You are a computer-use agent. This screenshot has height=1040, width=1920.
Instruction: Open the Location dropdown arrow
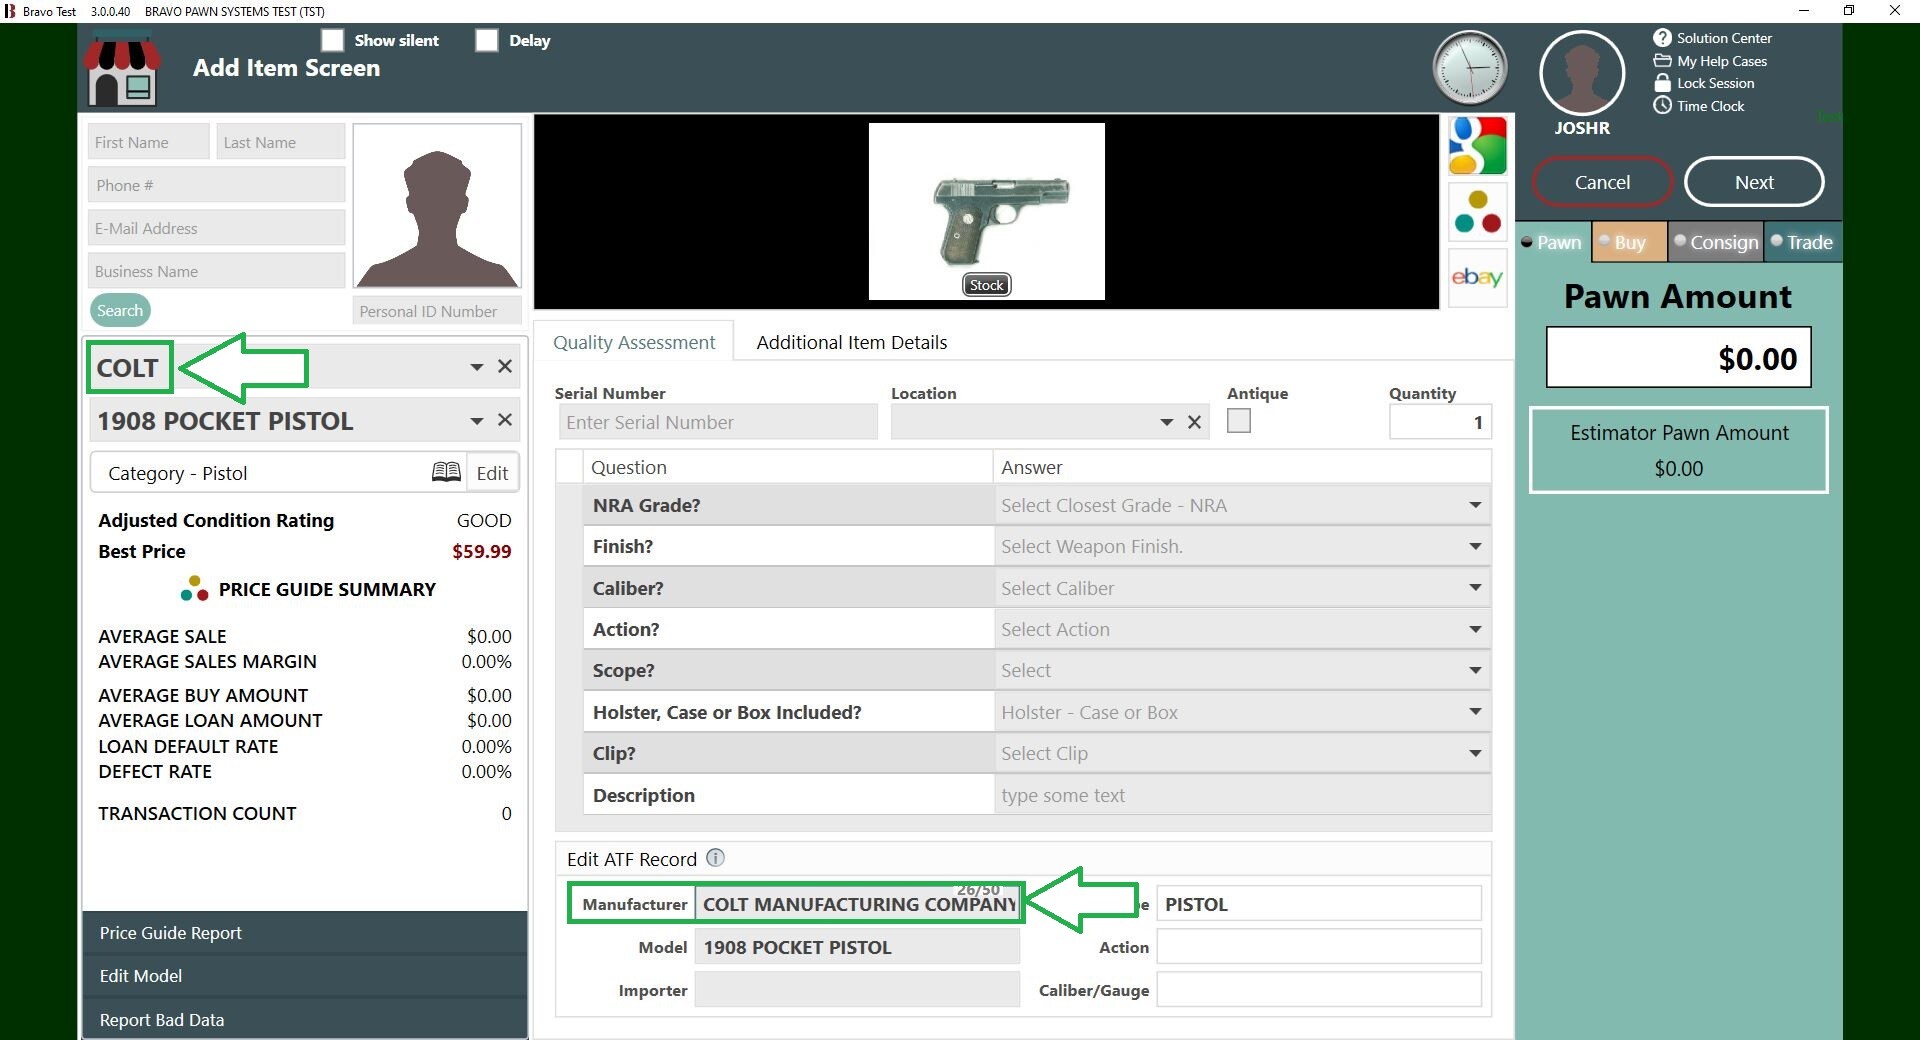coord(1166,422)
